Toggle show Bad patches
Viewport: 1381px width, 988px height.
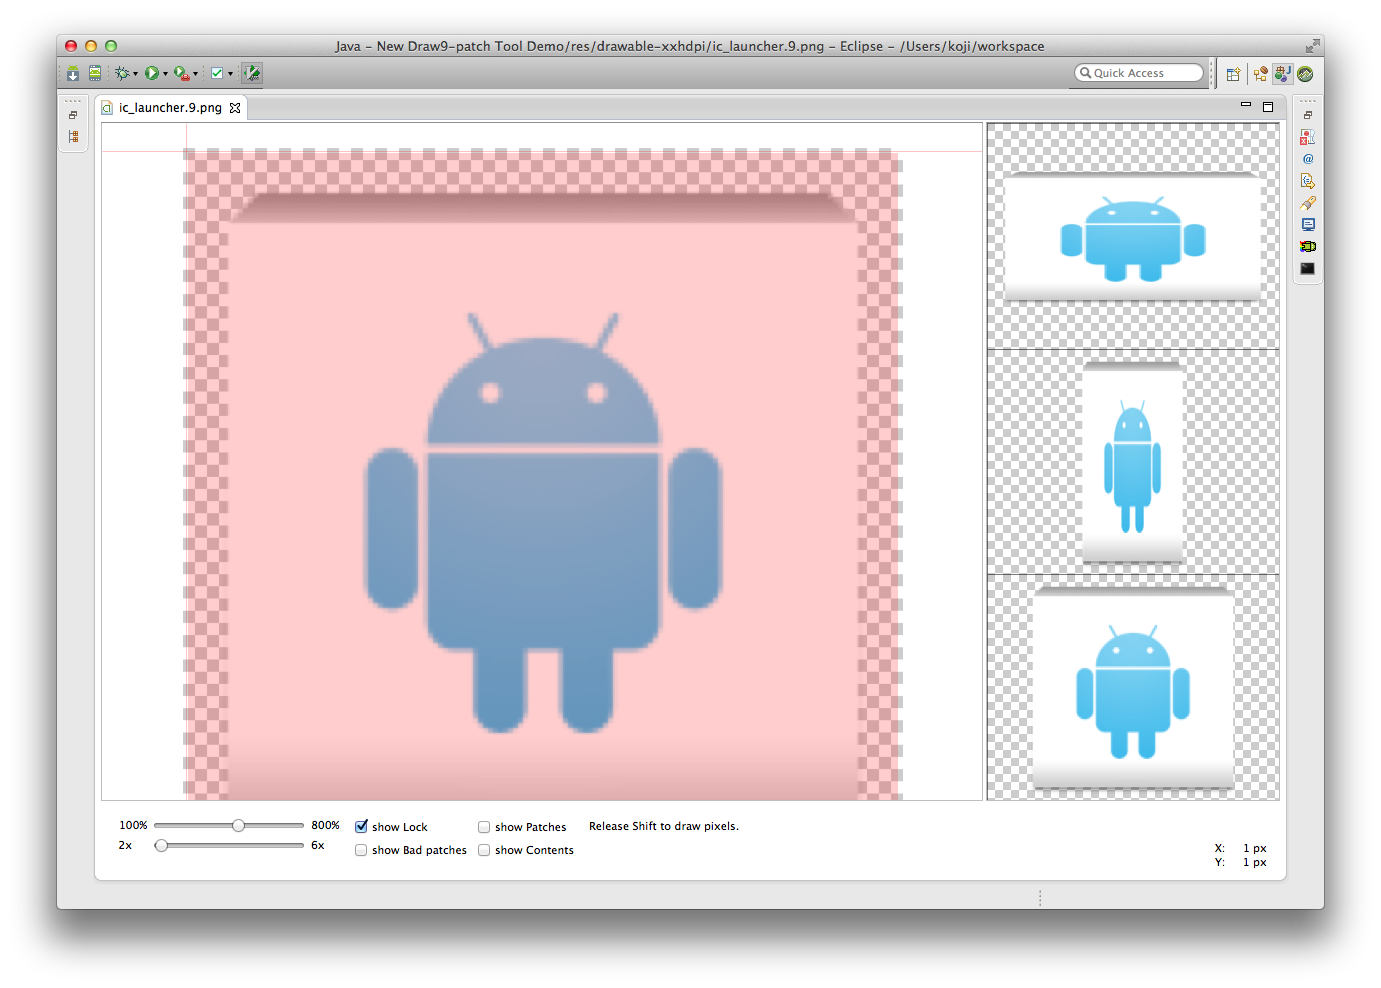pos(361,849)
